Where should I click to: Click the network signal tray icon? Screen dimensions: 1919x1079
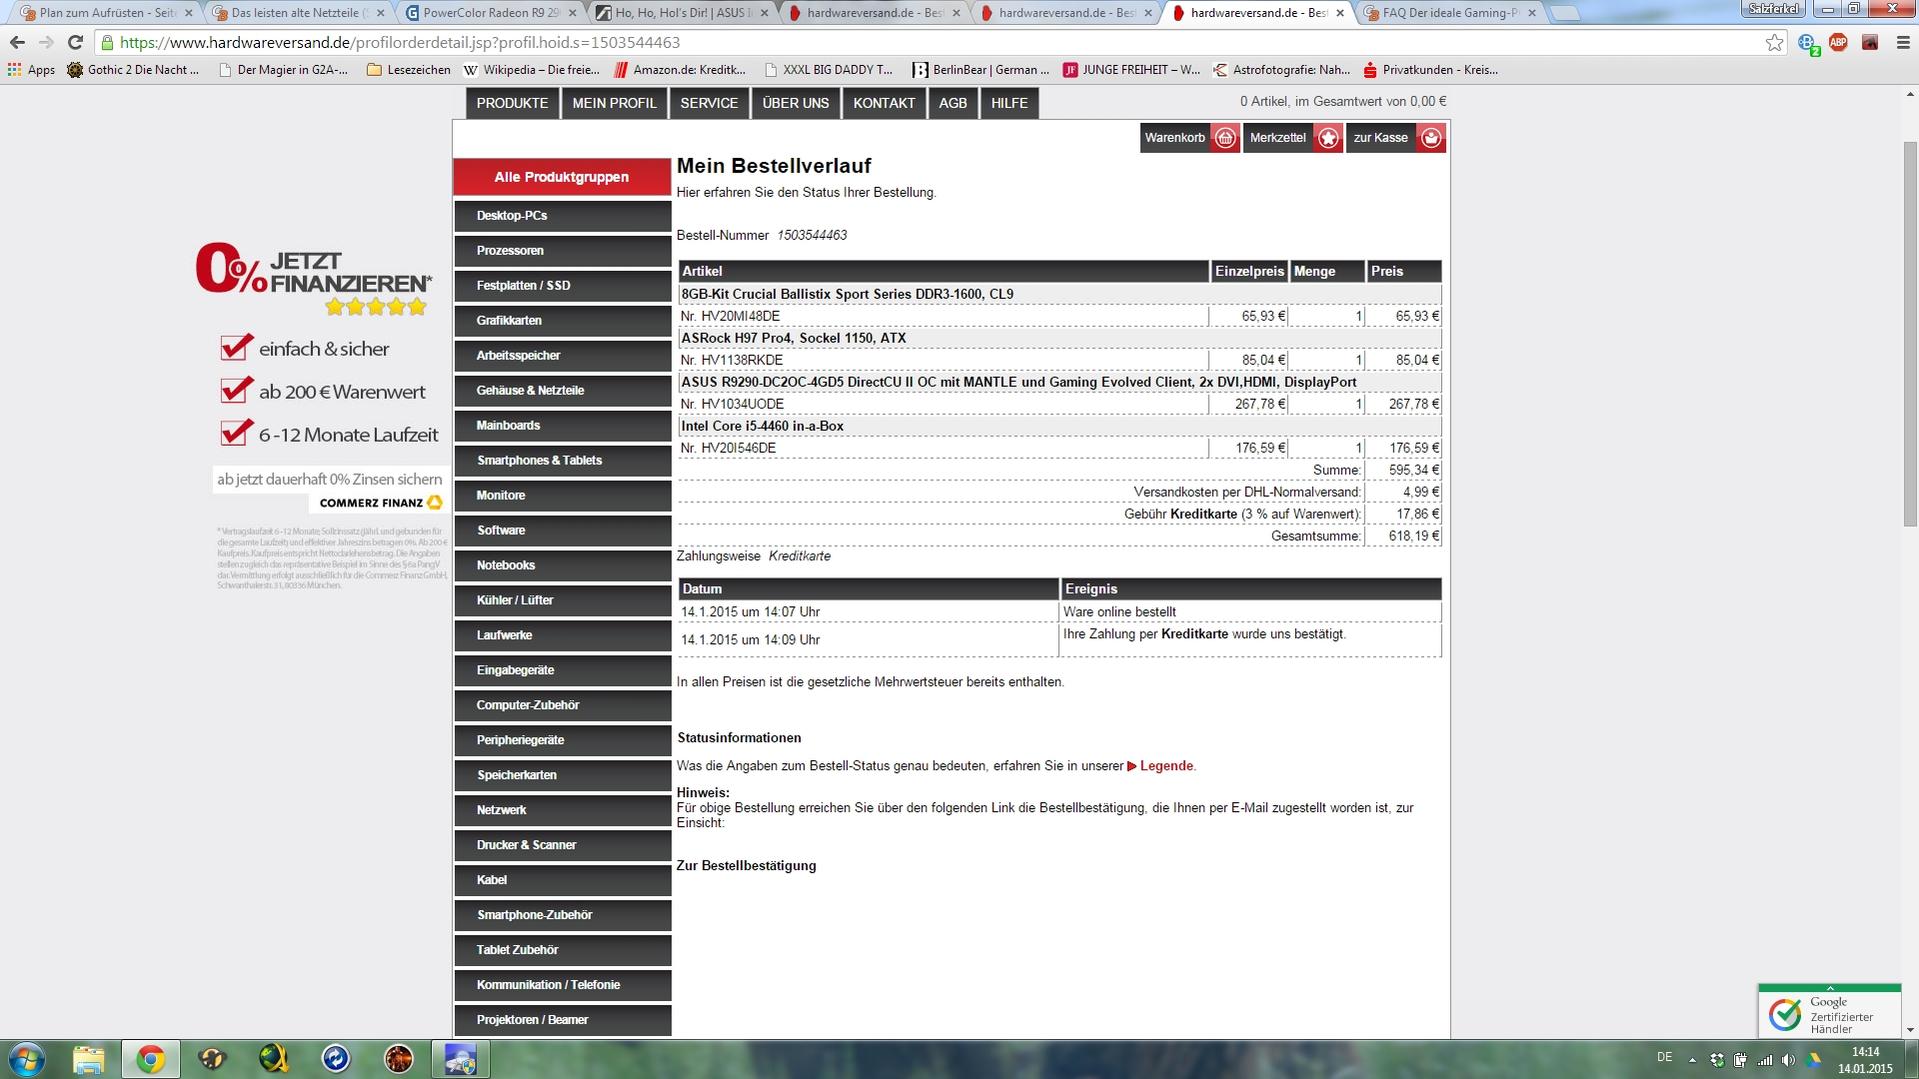tap(1765, 1059)
